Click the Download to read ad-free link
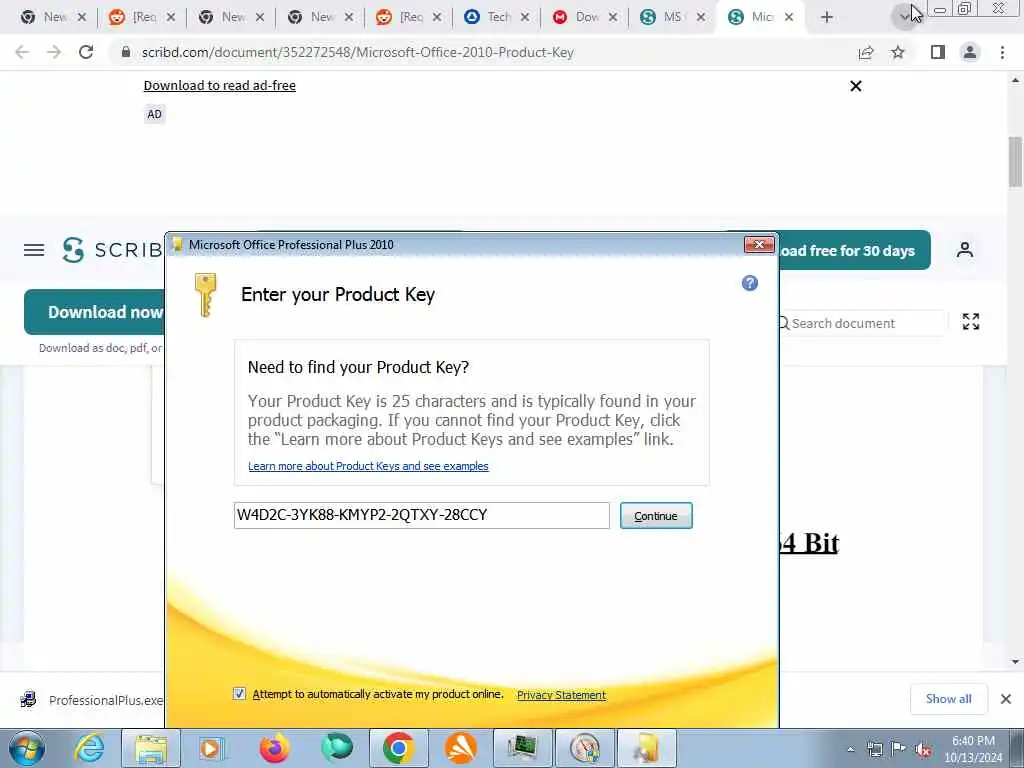The width and height of the screenshot is (1024, 768). tap(219, 86)
